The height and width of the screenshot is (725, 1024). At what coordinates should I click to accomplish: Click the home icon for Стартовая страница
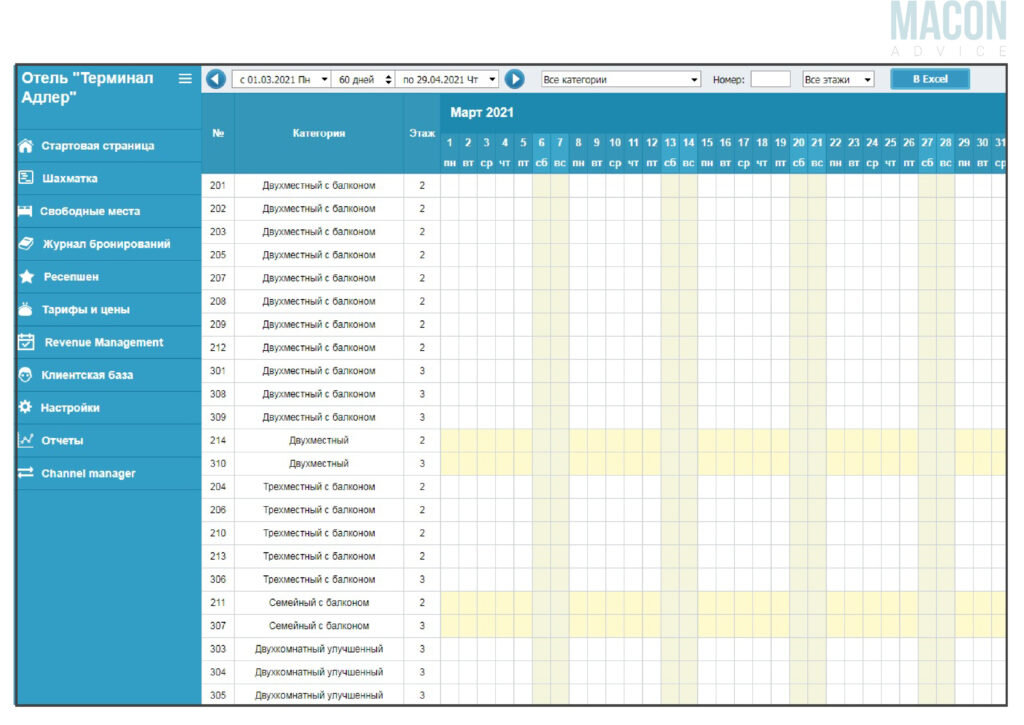[x=25, y=146]
